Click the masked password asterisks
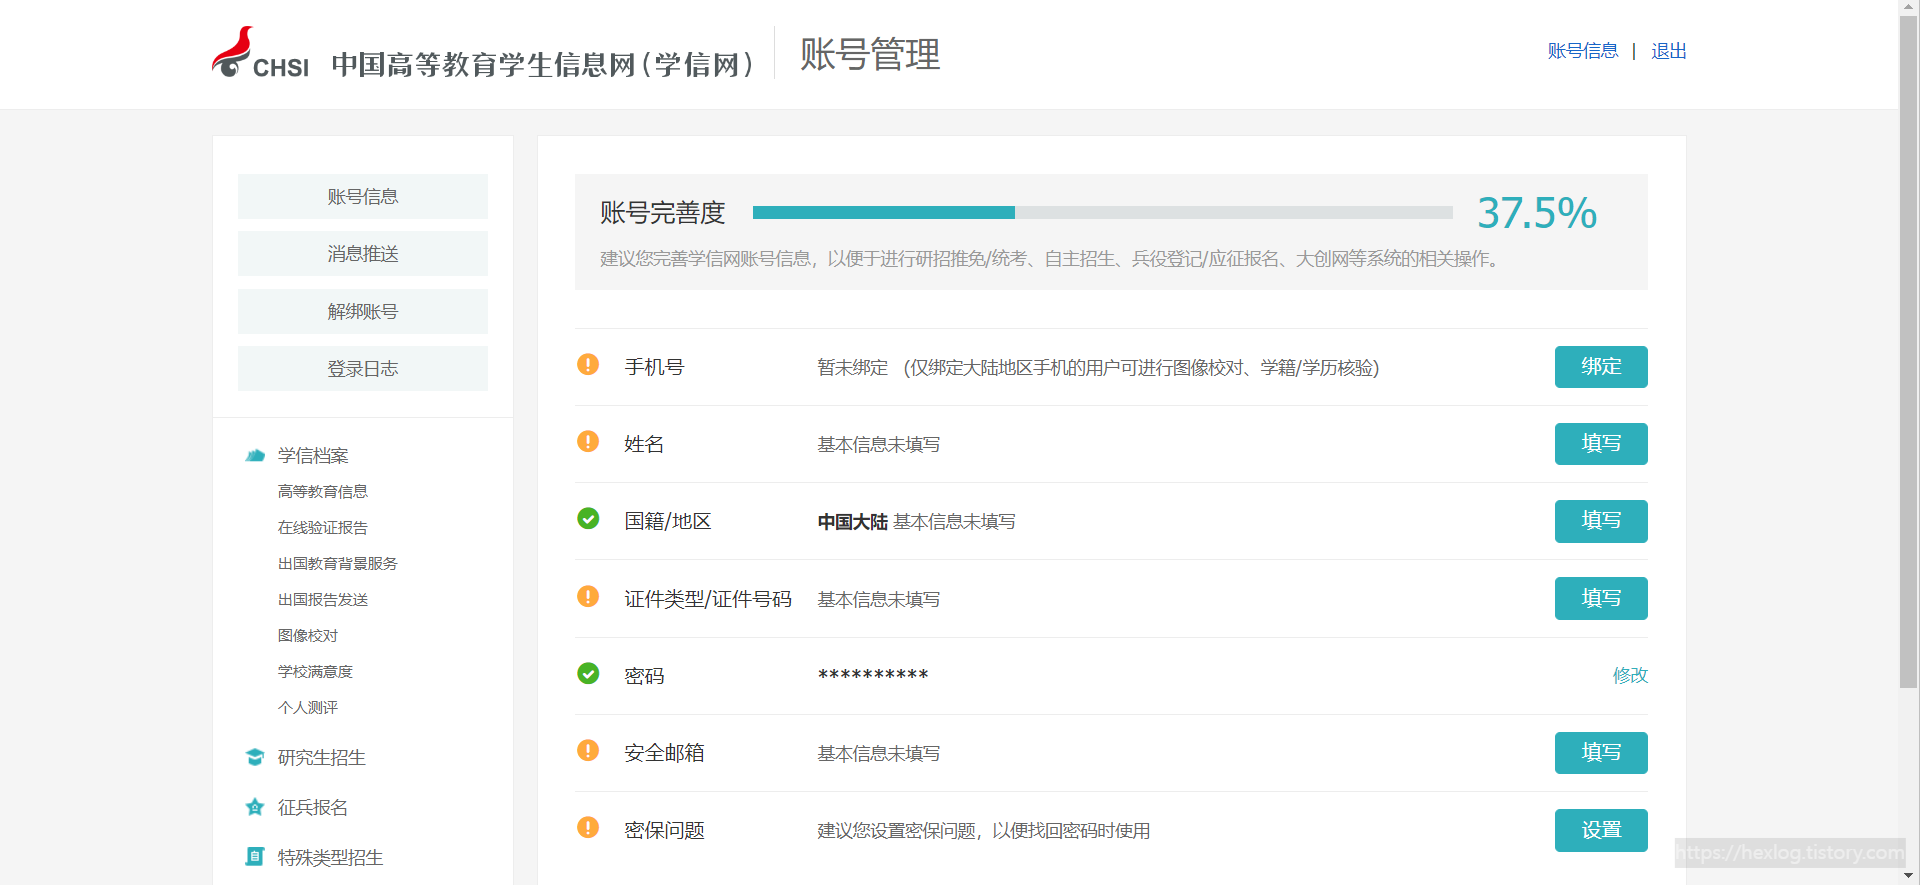This screenshot has height=885, width=1920. click(x=873, y=676)
